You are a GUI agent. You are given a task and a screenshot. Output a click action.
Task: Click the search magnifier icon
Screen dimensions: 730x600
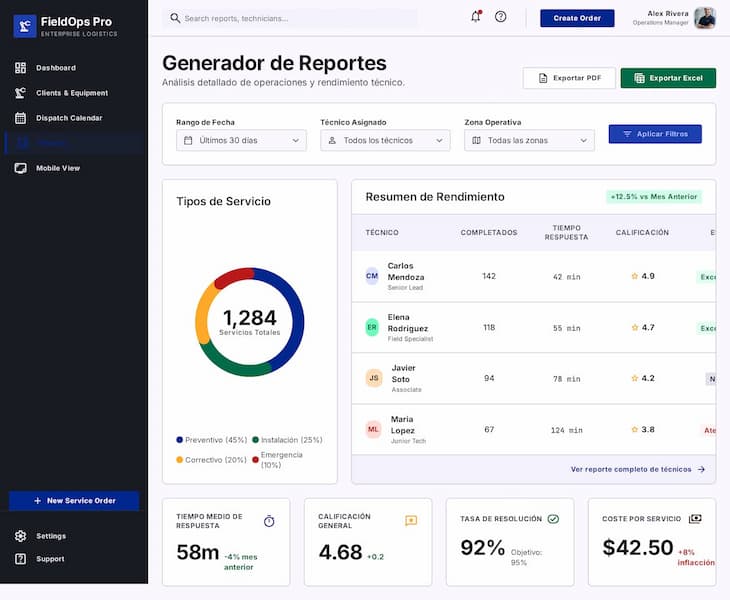tap(175, 18)
